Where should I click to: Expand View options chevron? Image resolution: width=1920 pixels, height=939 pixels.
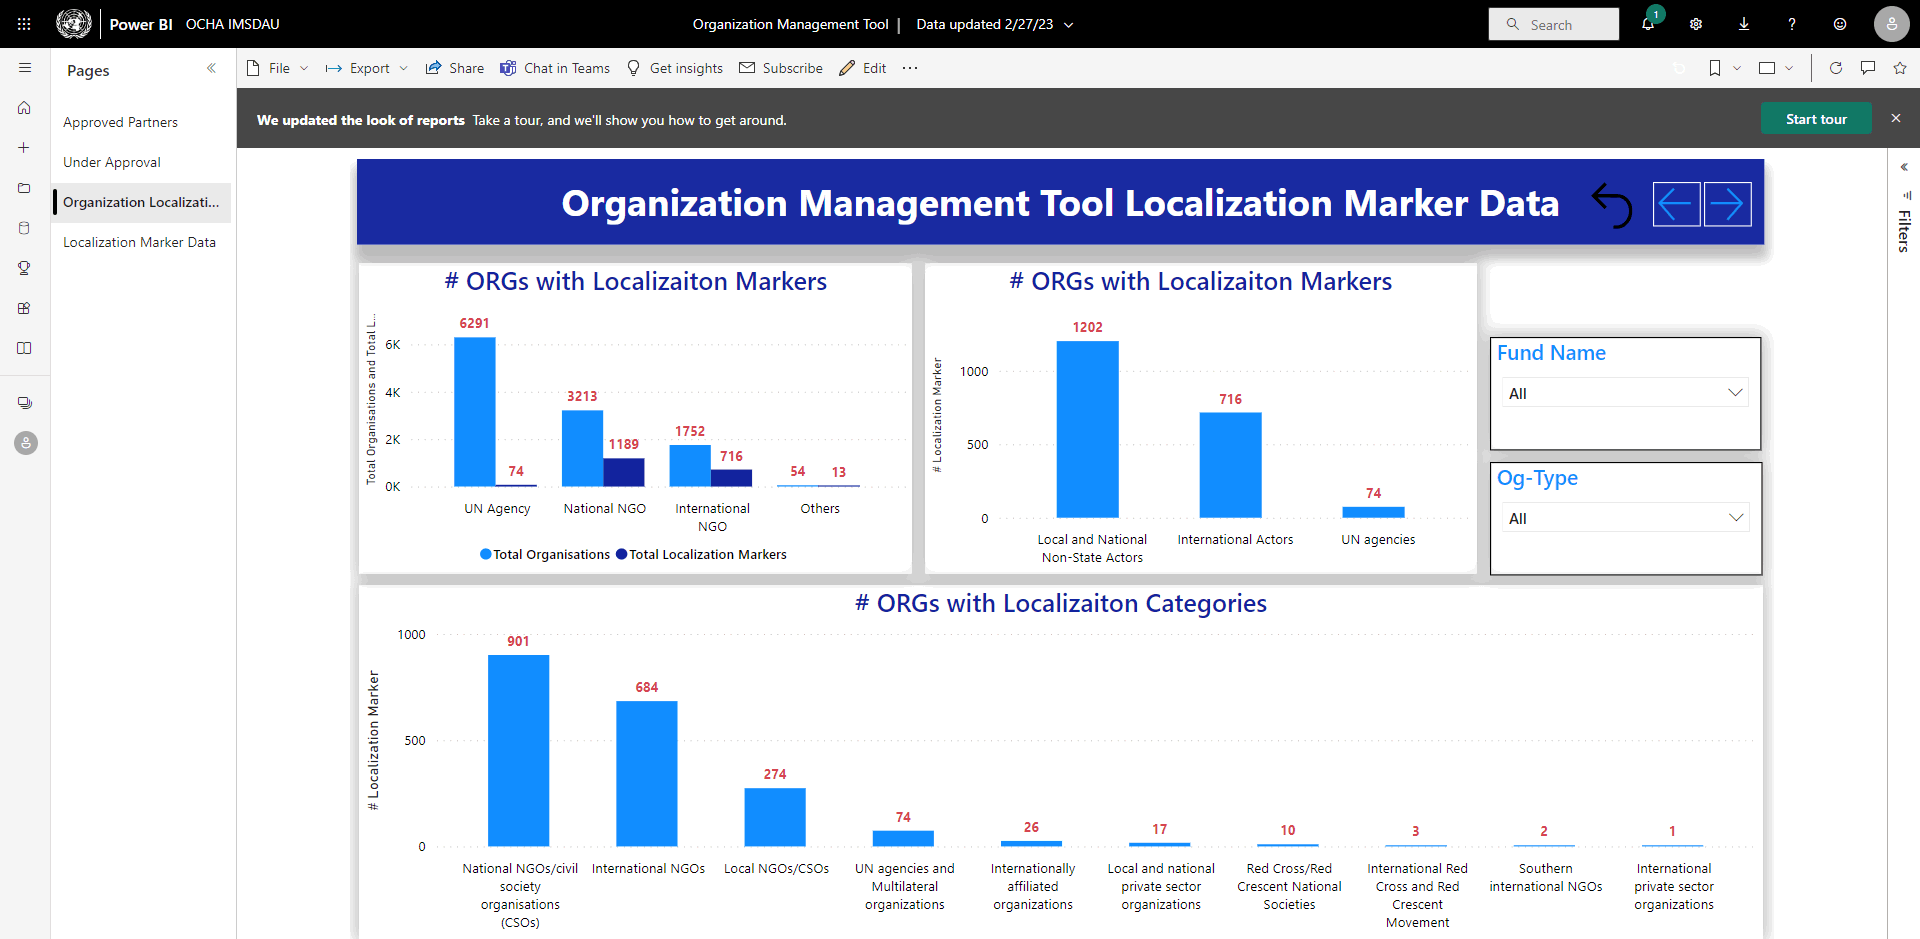pyautogui.click(x=1789, y=68)
